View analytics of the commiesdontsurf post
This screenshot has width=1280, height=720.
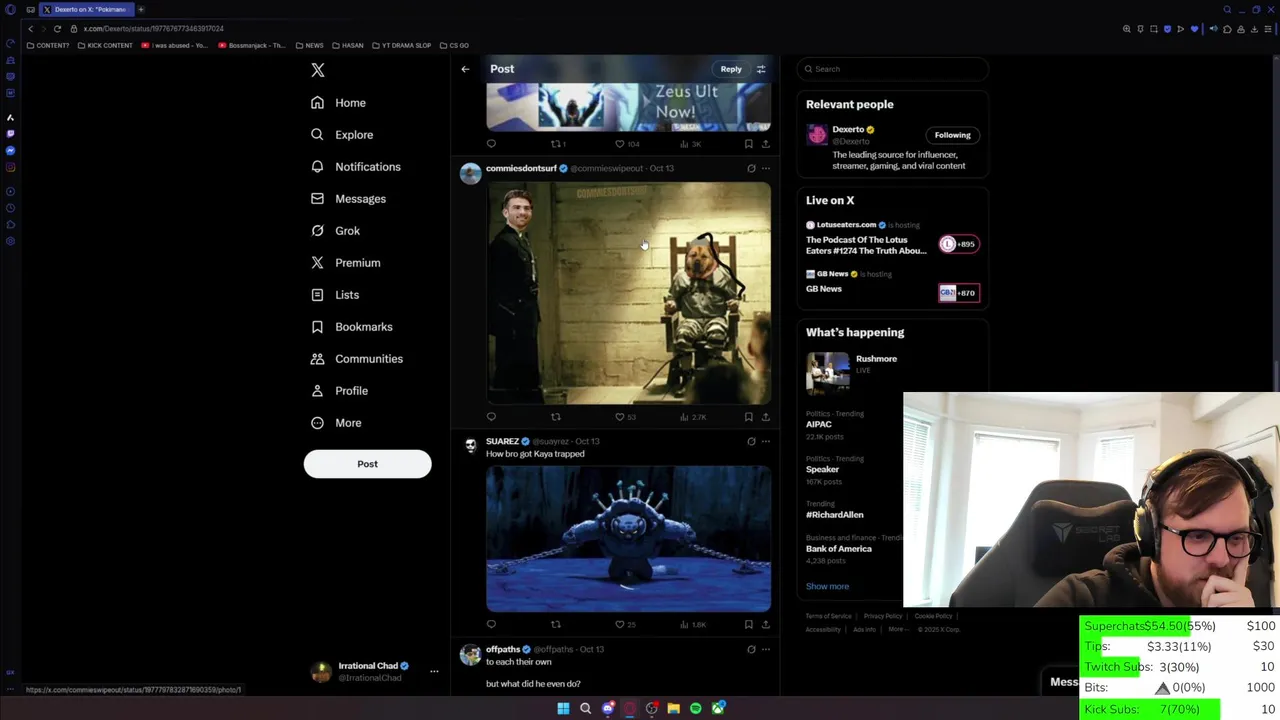pos(692,417)
